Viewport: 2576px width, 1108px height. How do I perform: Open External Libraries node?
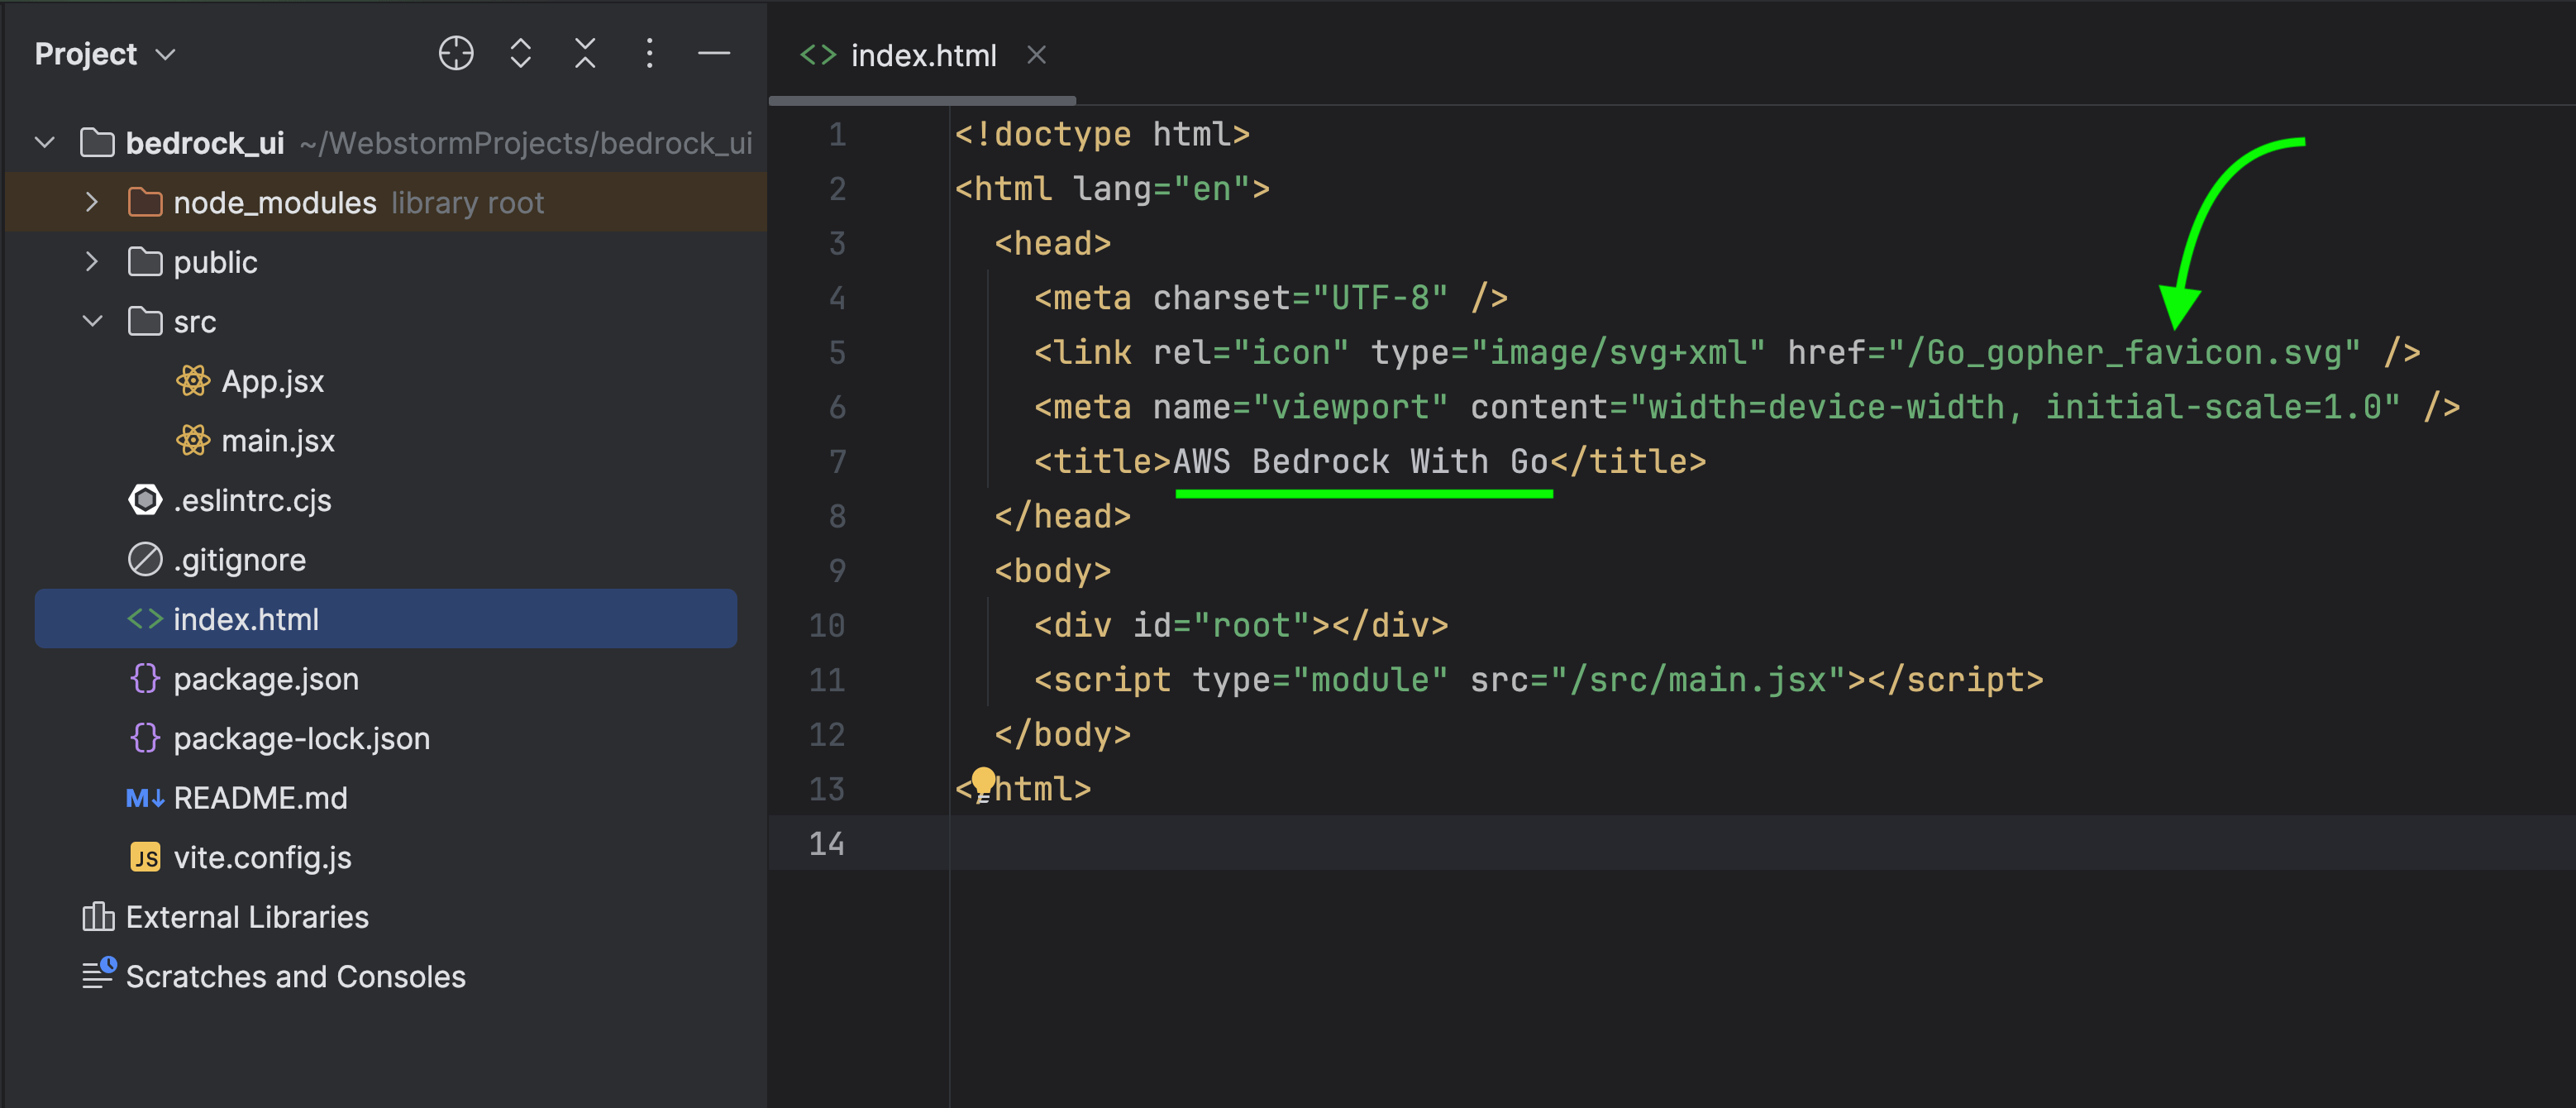[x=246, y=917]
